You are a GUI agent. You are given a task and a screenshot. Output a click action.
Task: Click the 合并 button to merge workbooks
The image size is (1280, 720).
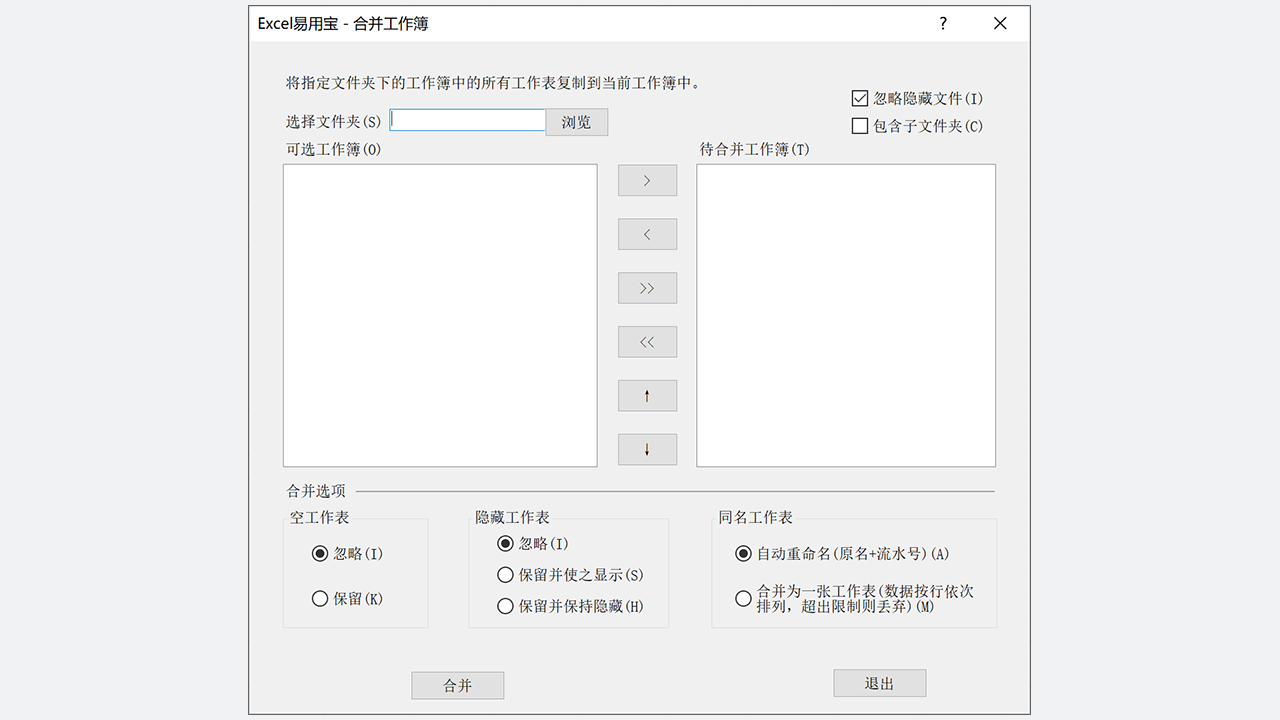point(457,685)
